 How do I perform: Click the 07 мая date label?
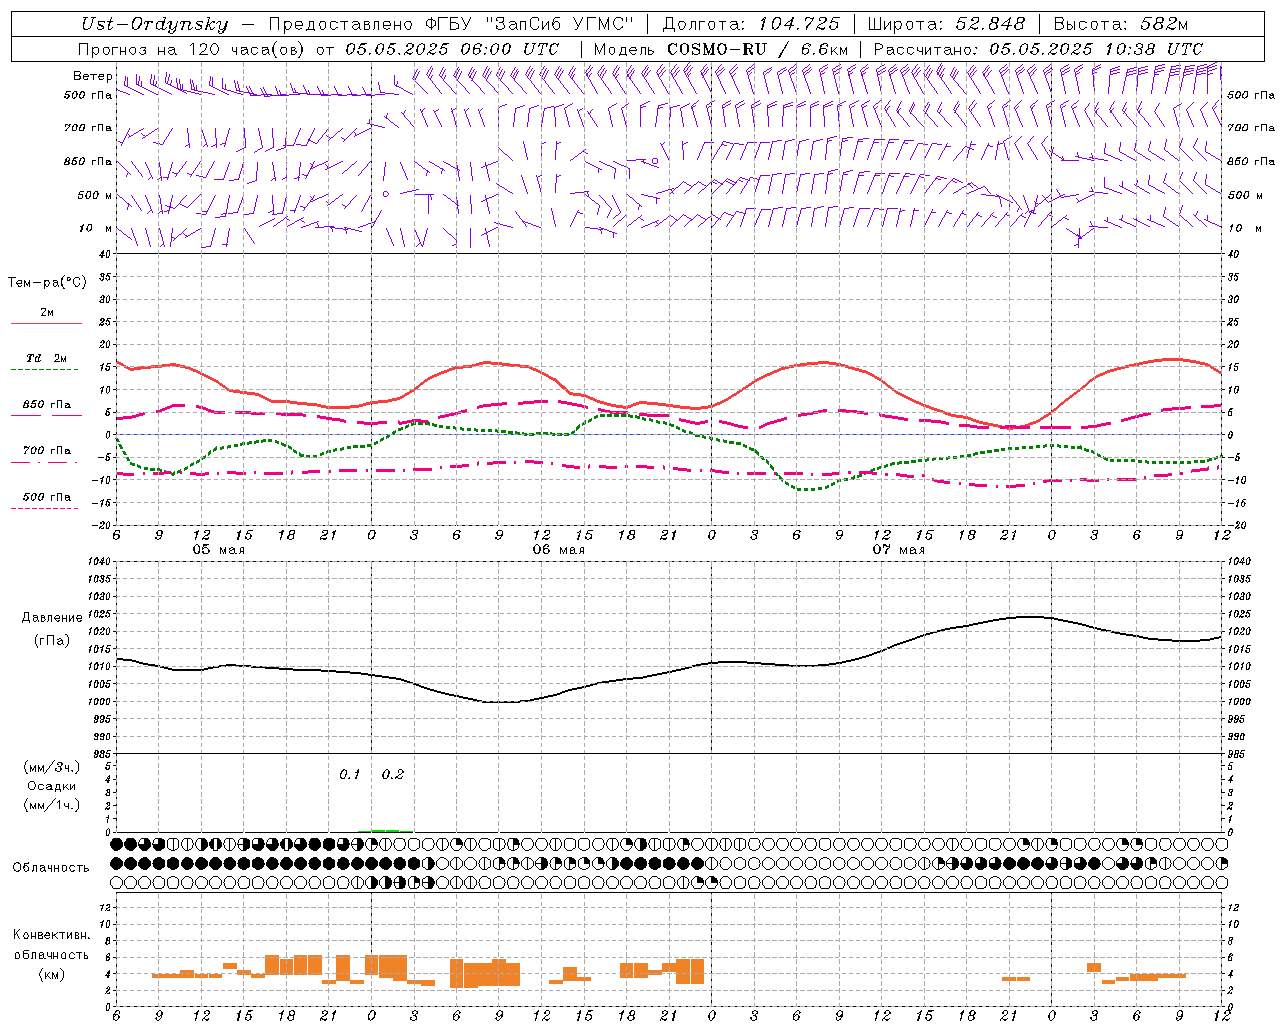coord(899,550)
